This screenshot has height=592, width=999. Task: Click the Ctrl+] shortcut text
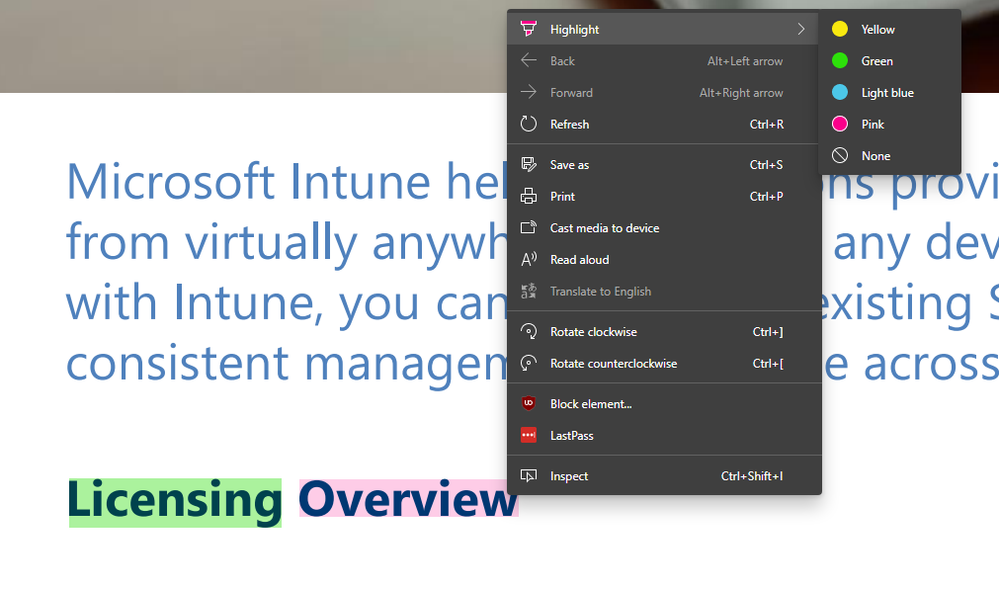pos(768,331)
